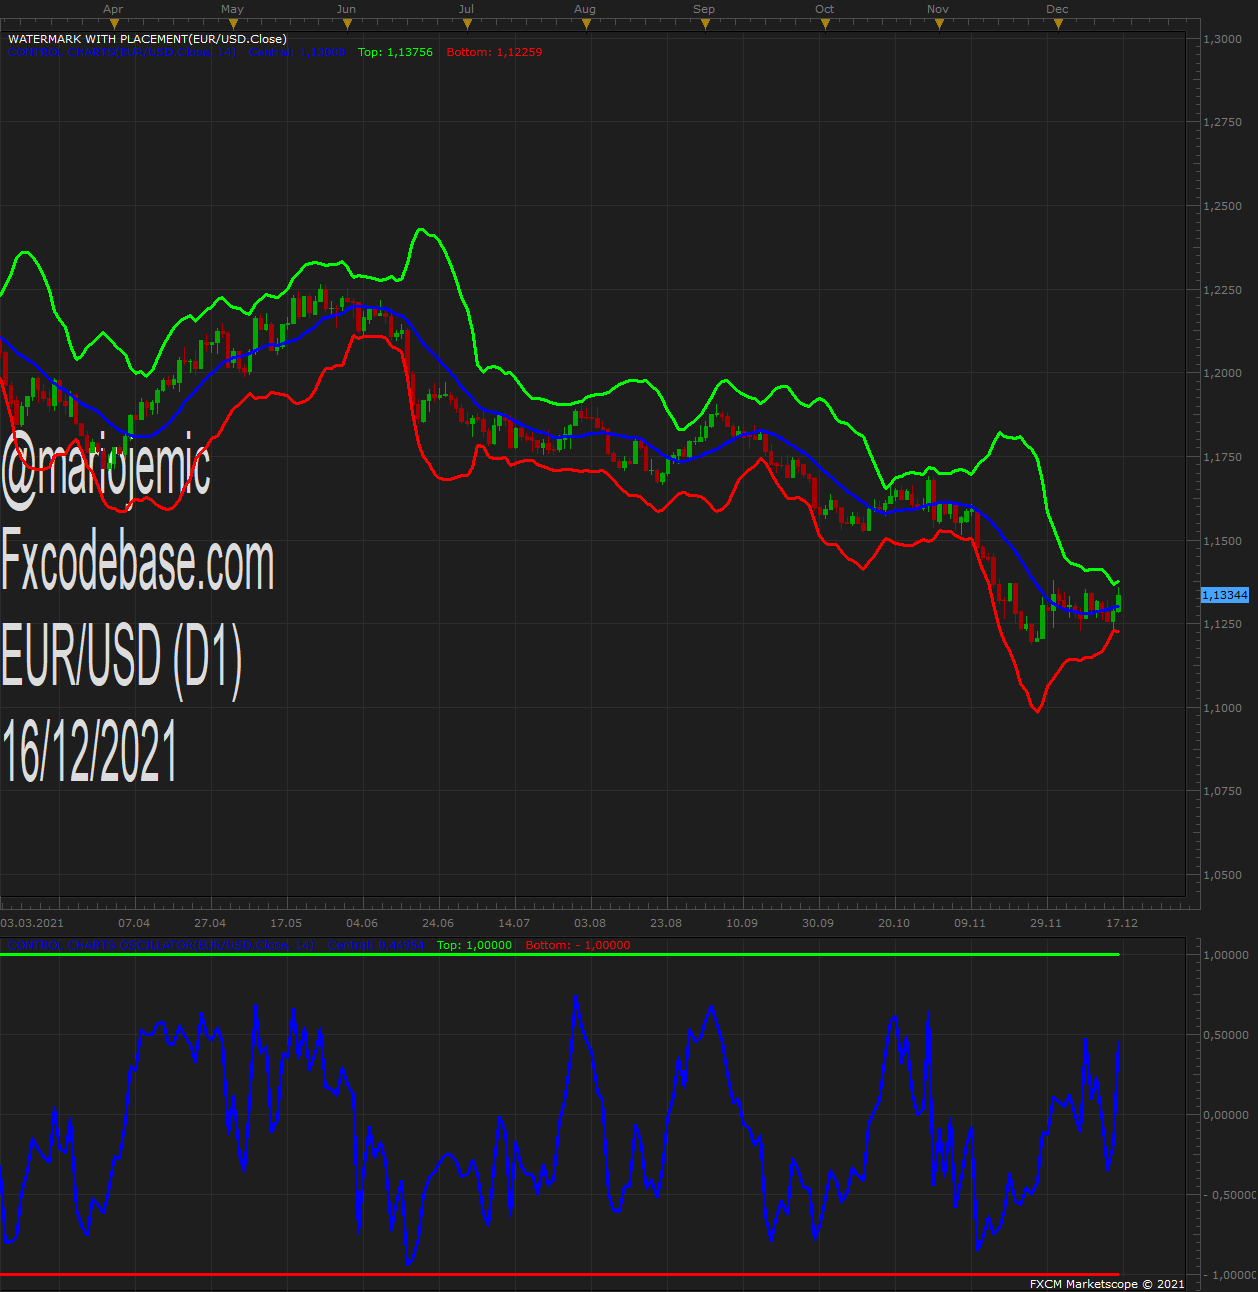Screen dimensions: 1258x1292
Task: Click the 0,00000 oscillator axis label
Action: (1226, 1115)
